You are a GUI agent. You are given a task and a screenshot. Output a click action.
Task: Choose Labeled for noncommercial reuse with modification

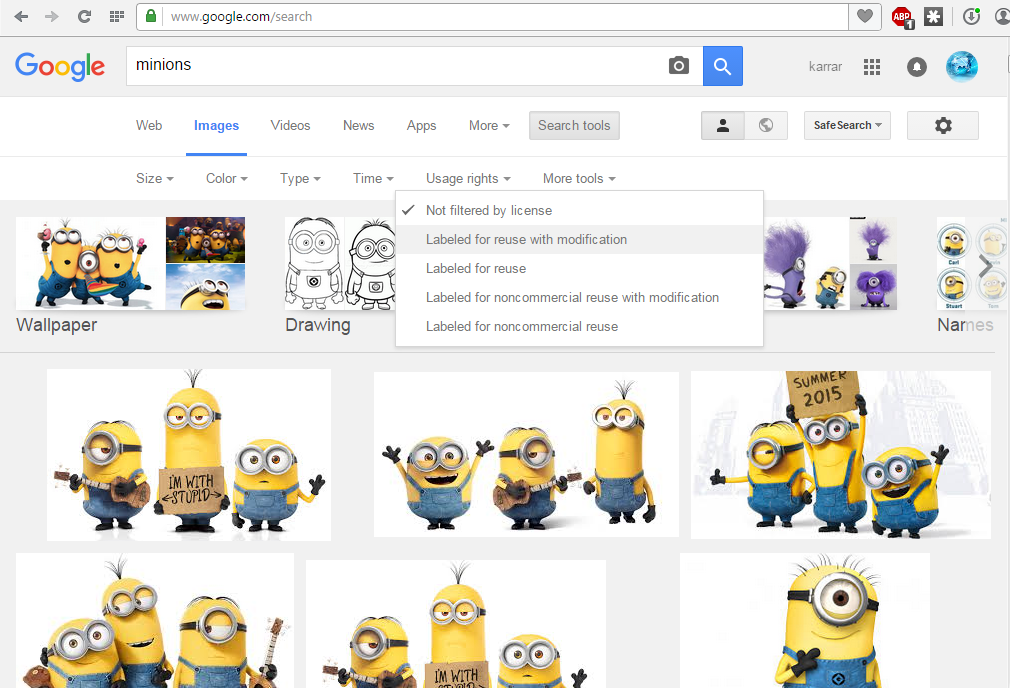pos(580,298)
